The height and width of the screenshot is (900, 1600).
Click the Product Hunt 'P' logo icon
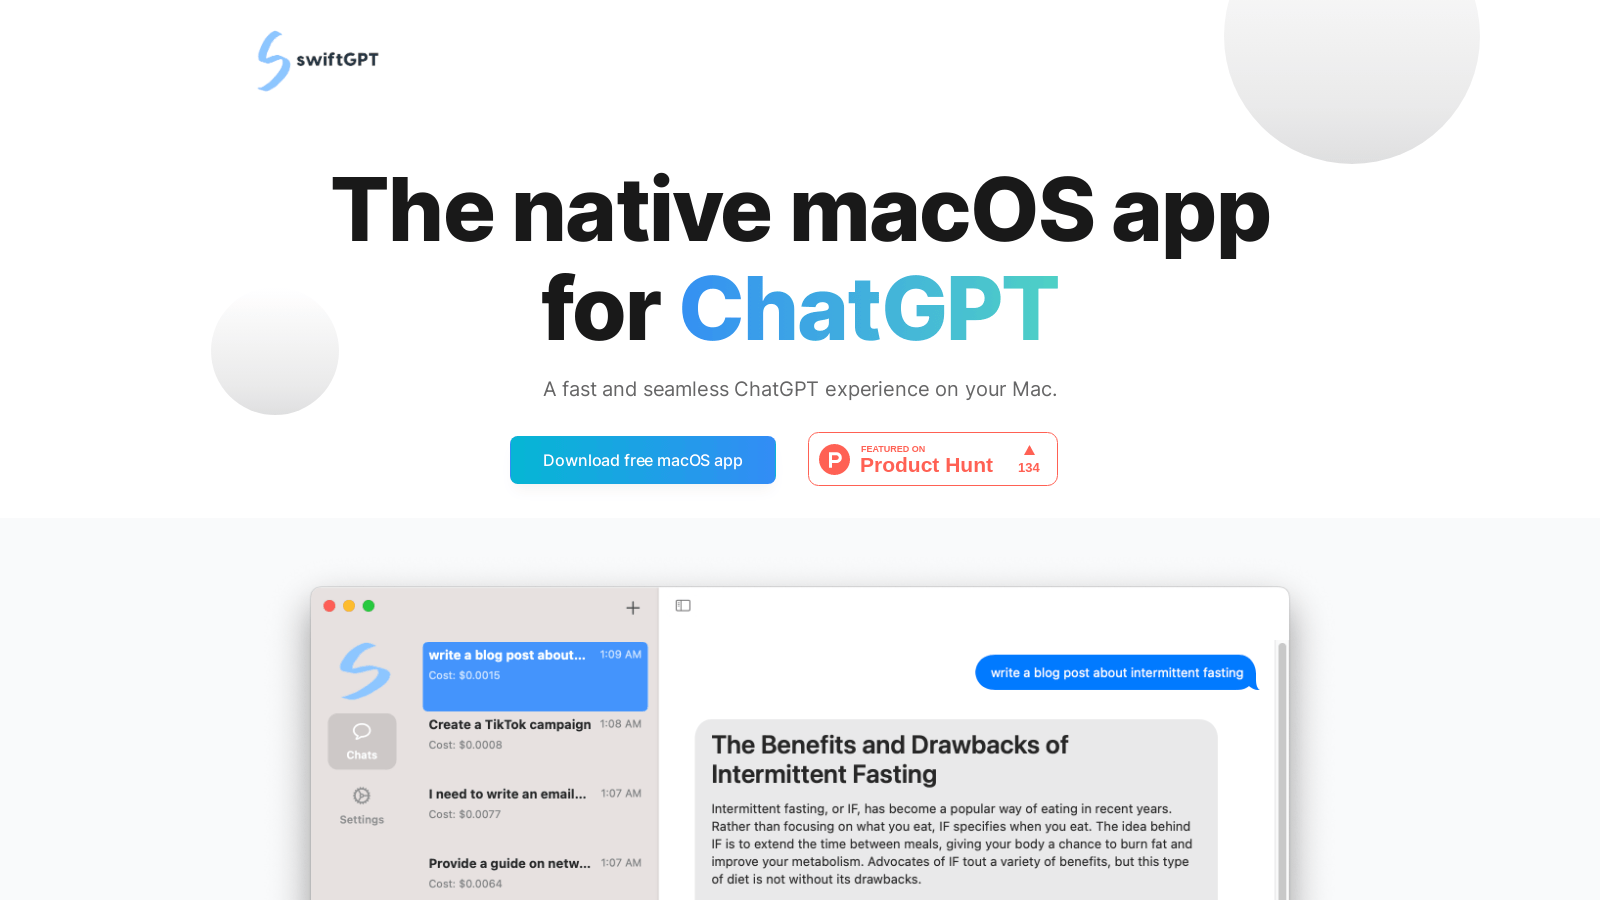click(x=834, y=459)
